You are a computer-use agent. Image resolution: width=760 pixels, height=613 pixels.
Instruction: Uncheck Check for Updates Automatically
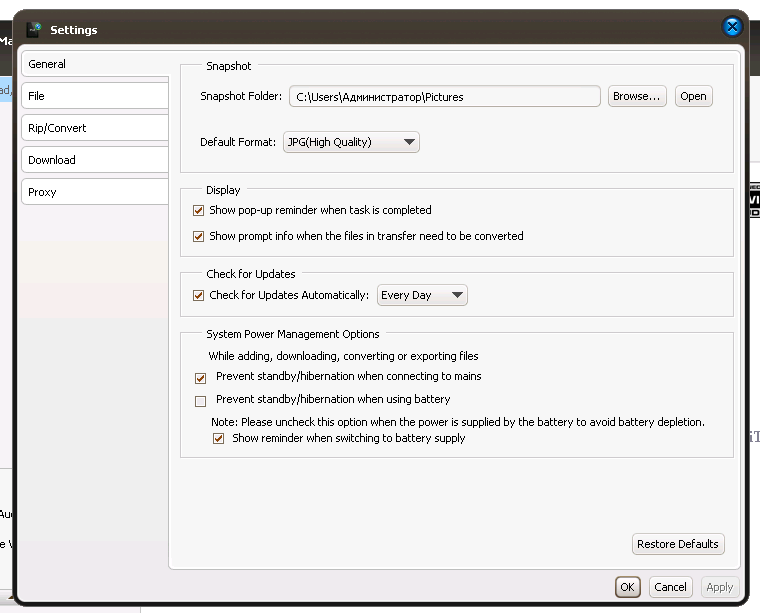click(x=198, y=295)
